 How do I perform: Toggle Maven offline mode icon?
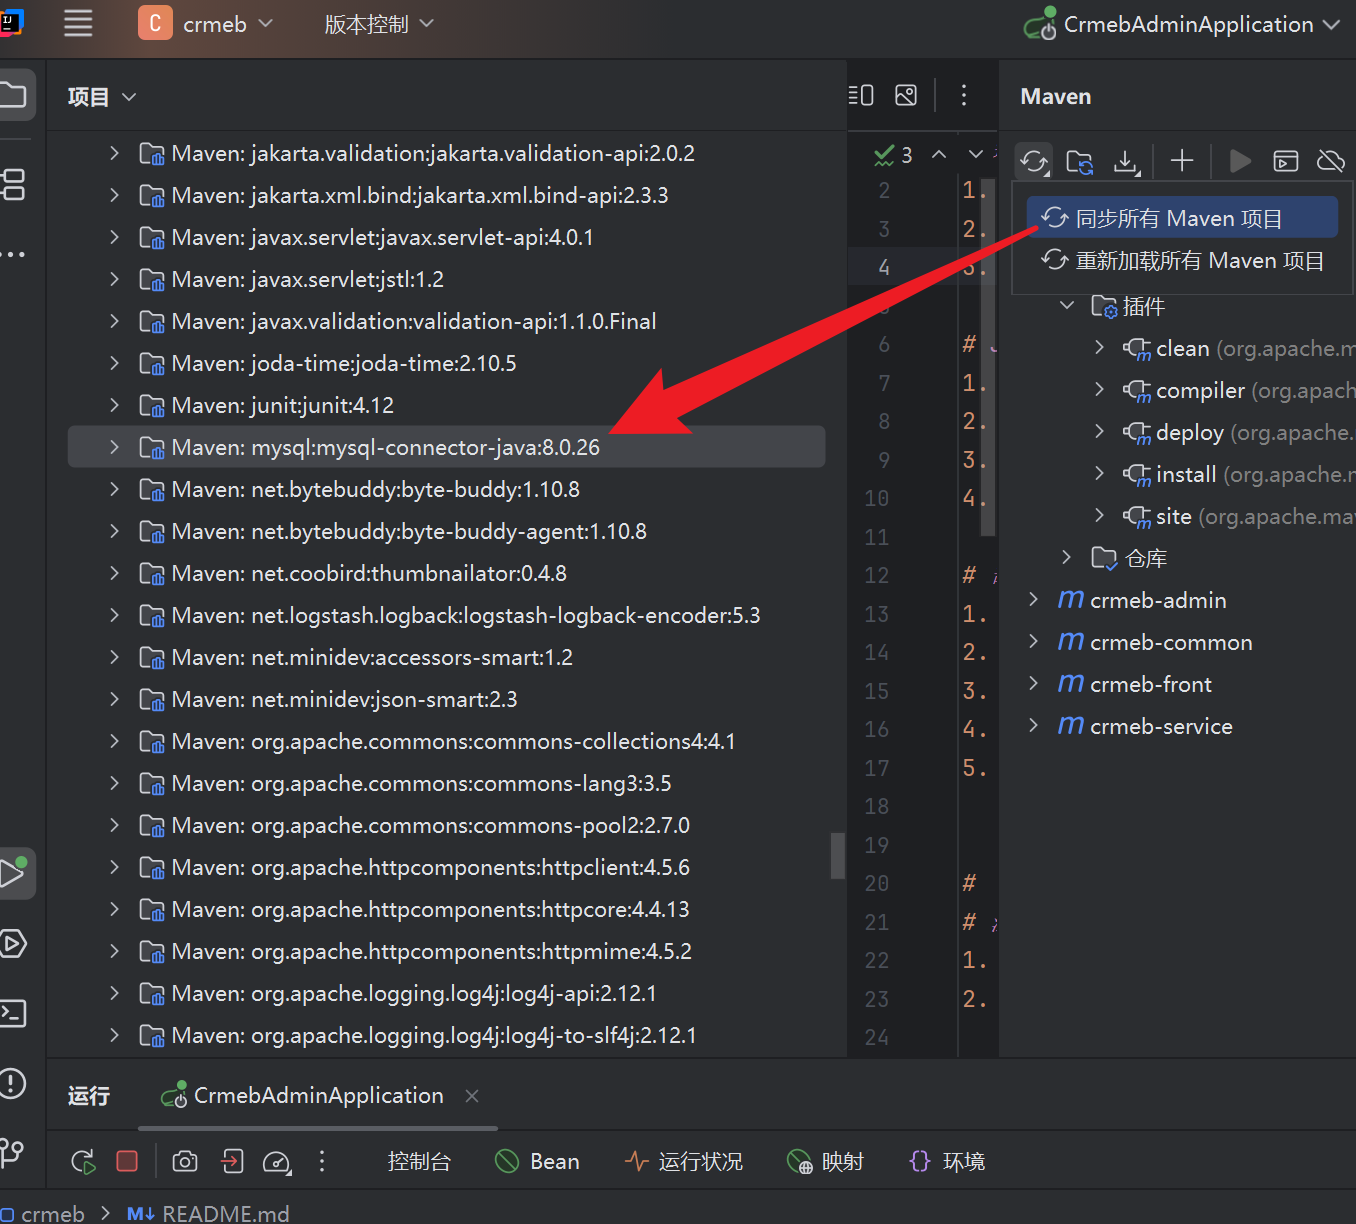pyautogui.click(x=1331, y=161)
